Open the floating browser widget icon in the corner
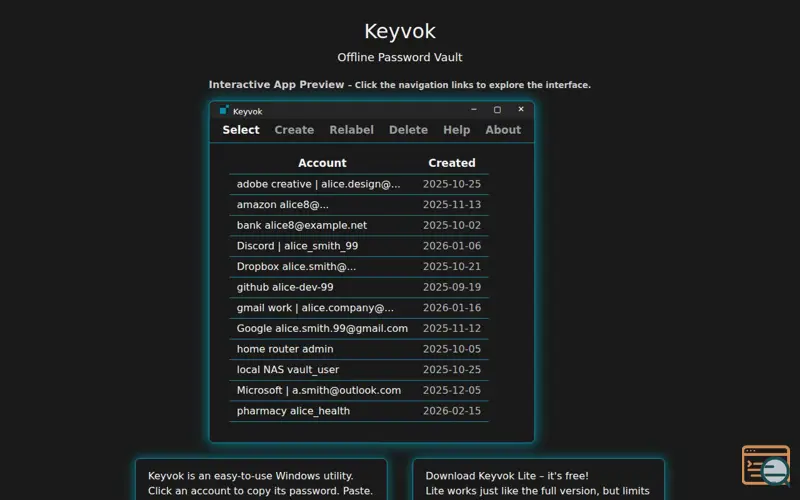800x500 pixels. click(766, 465)
